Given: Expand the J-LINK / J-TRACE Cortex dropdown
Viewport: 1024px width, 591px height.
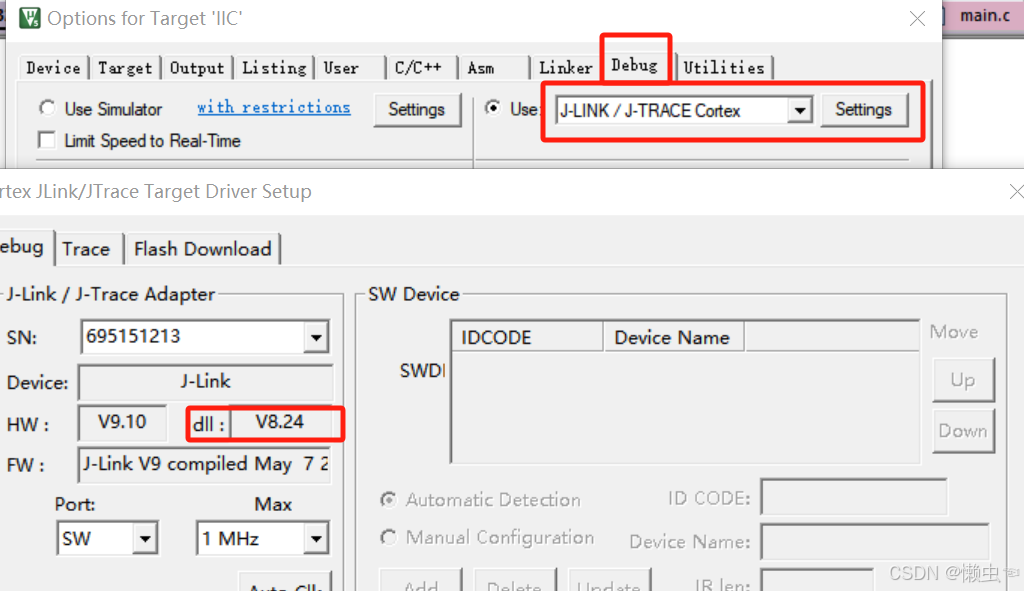Looking at the screenshot, I should point(800,110).
